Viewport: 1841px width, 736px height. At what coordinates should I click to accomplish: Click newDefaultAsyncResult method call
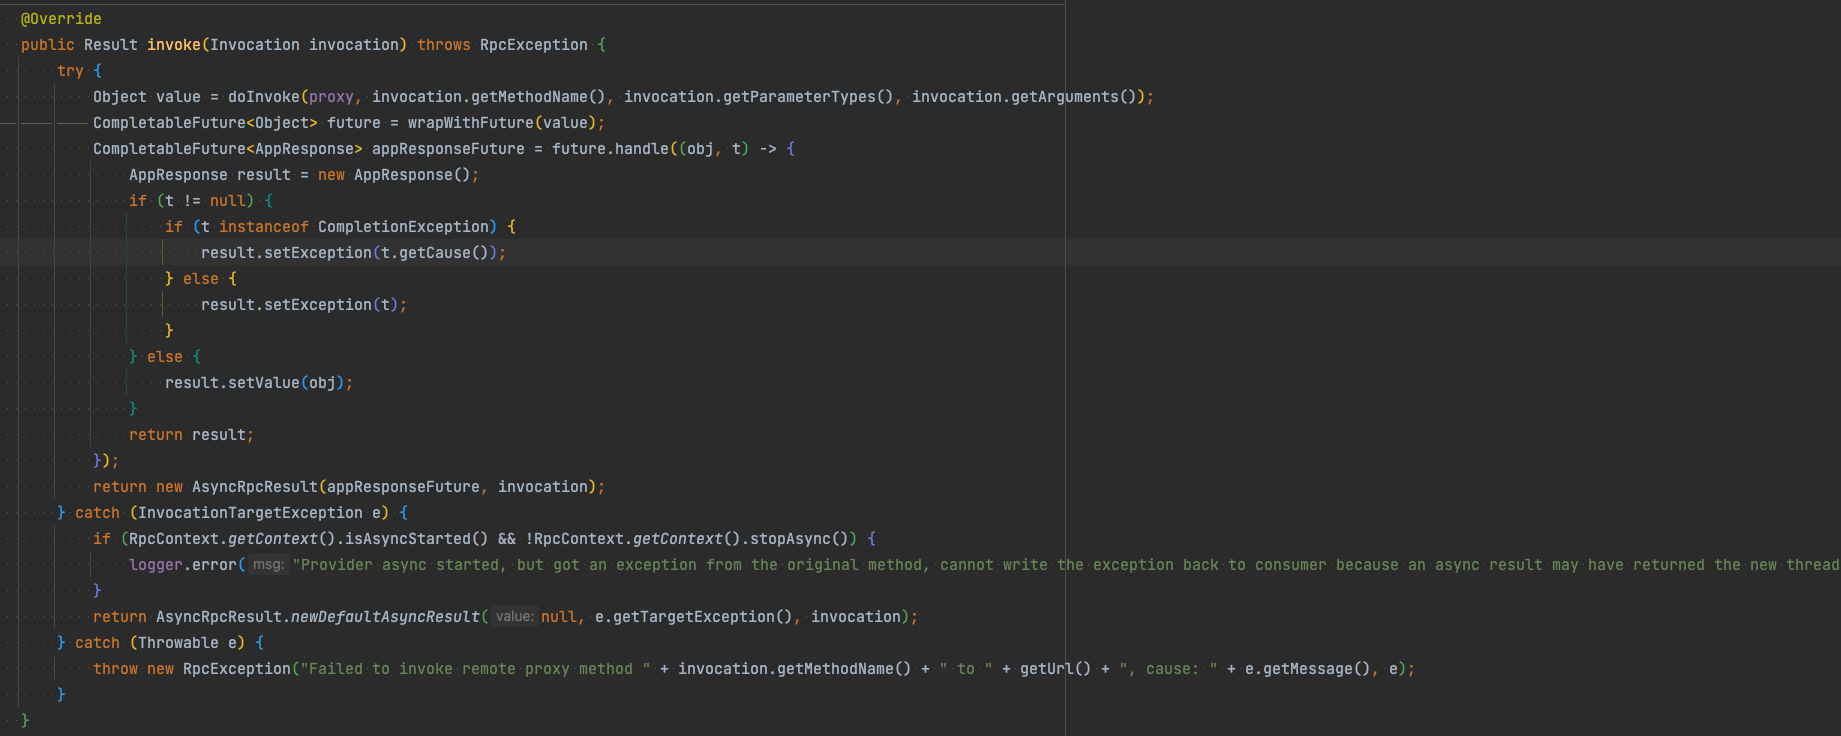click(385, 617)
